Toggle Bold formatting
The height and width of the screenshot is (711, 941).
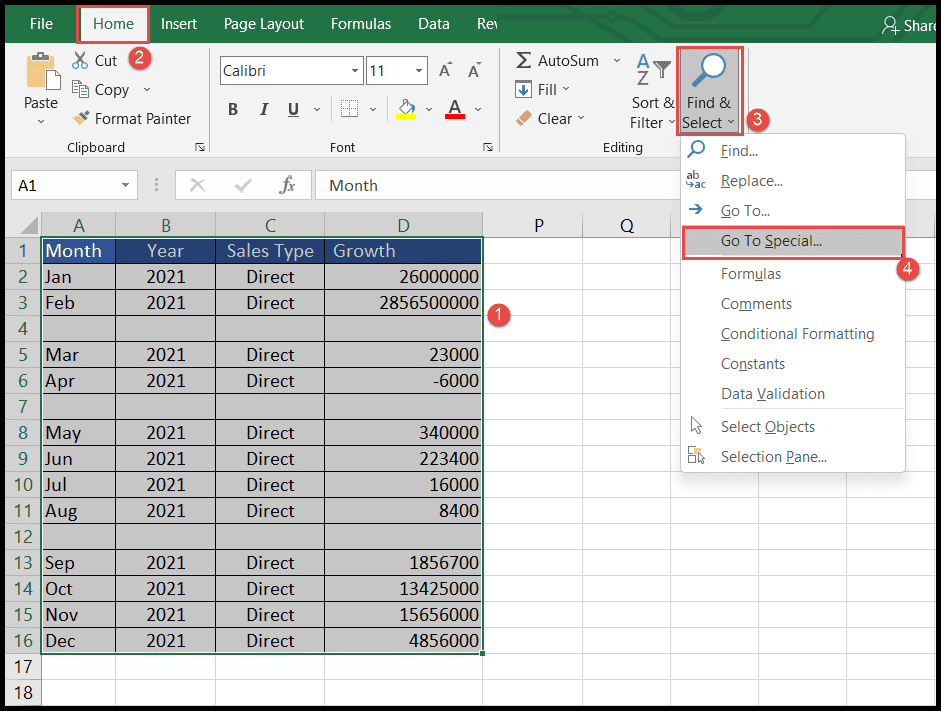pyautogui.click(x=233, y=109)
